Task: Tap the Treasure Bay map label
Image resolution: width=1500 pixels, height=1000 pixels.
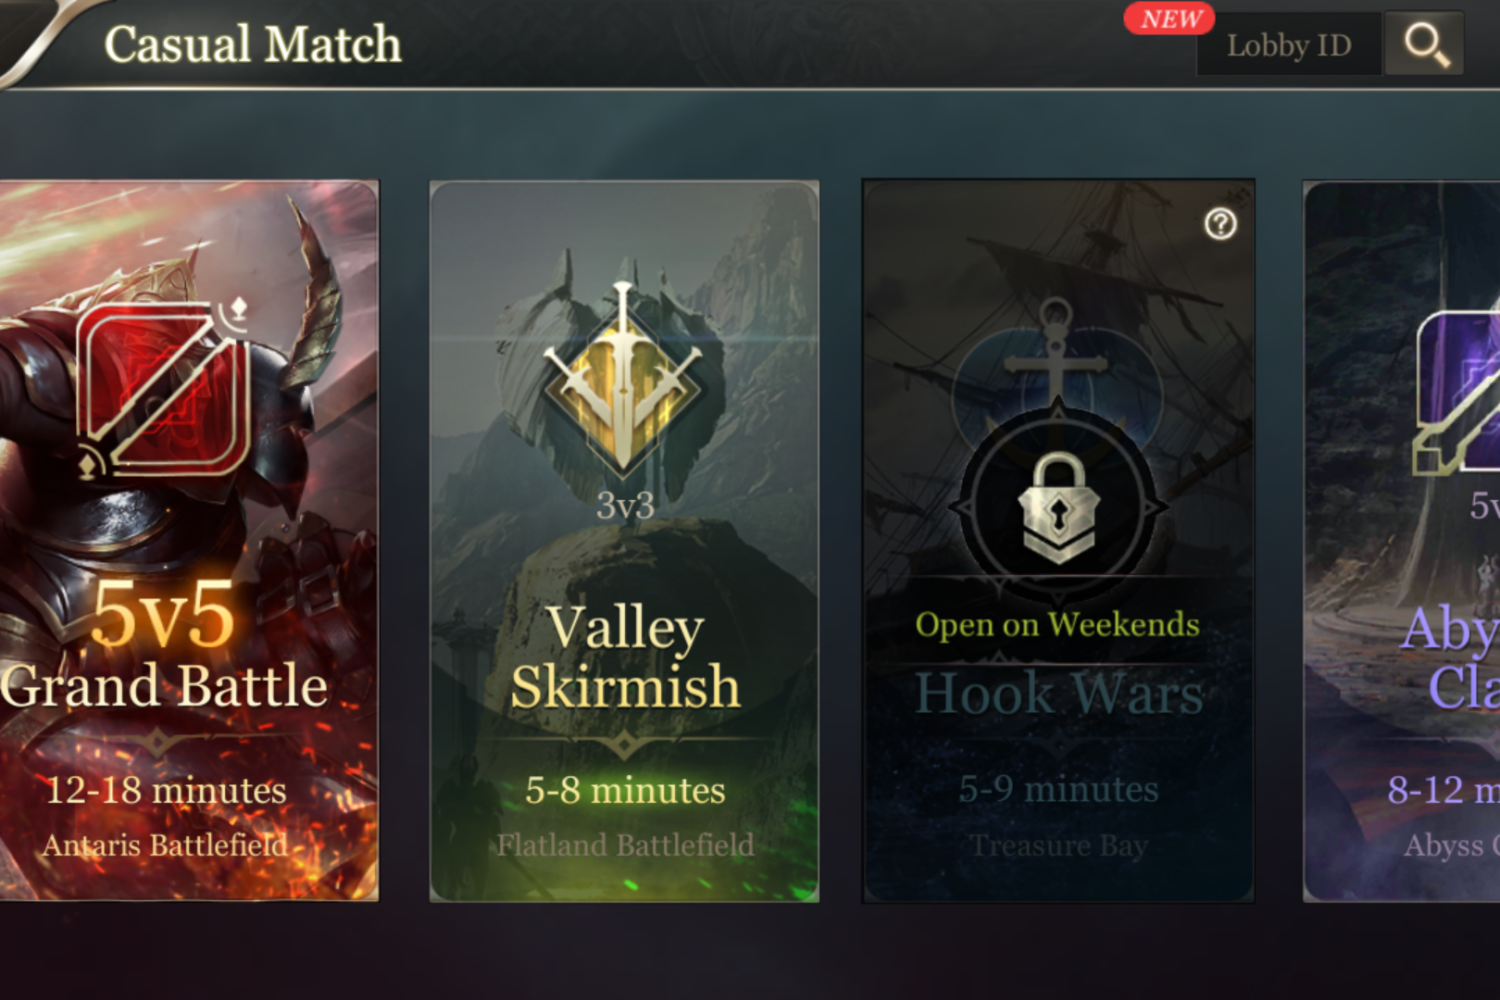Action: [1059, 846]
